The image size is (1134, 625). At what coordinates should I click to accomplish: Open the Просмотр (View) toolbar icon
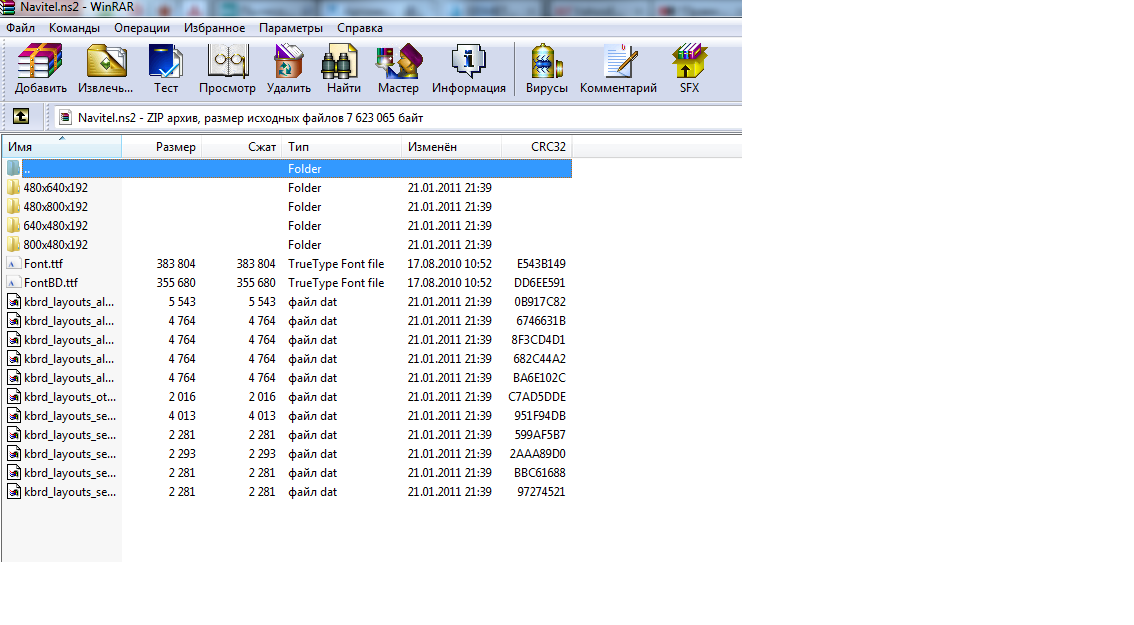[227, 68]
